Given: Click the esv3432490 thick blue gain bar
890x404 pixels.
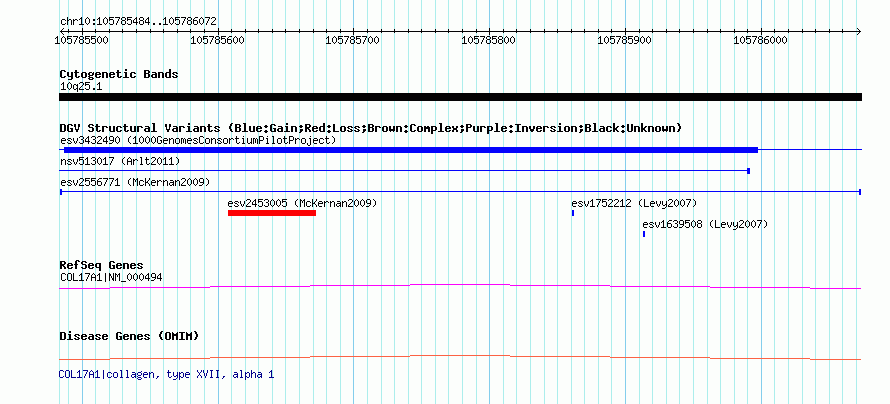Looking at the screenshot, I should click(411, 150).
